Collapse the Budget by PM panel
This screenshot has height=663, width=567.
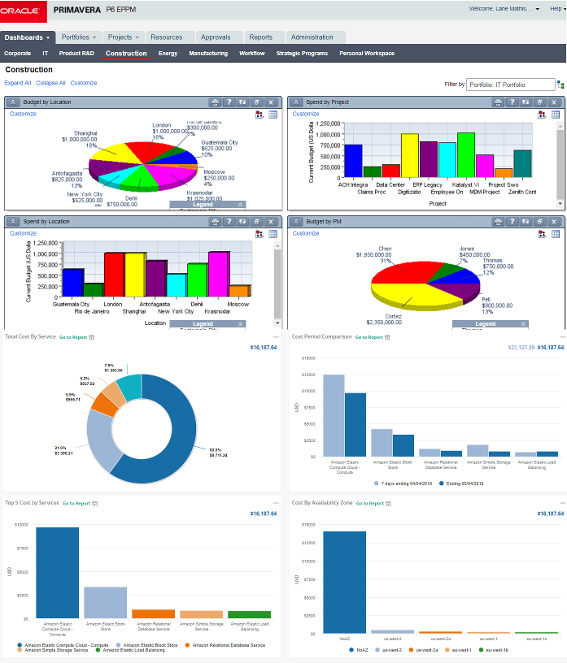pos(296,222)
